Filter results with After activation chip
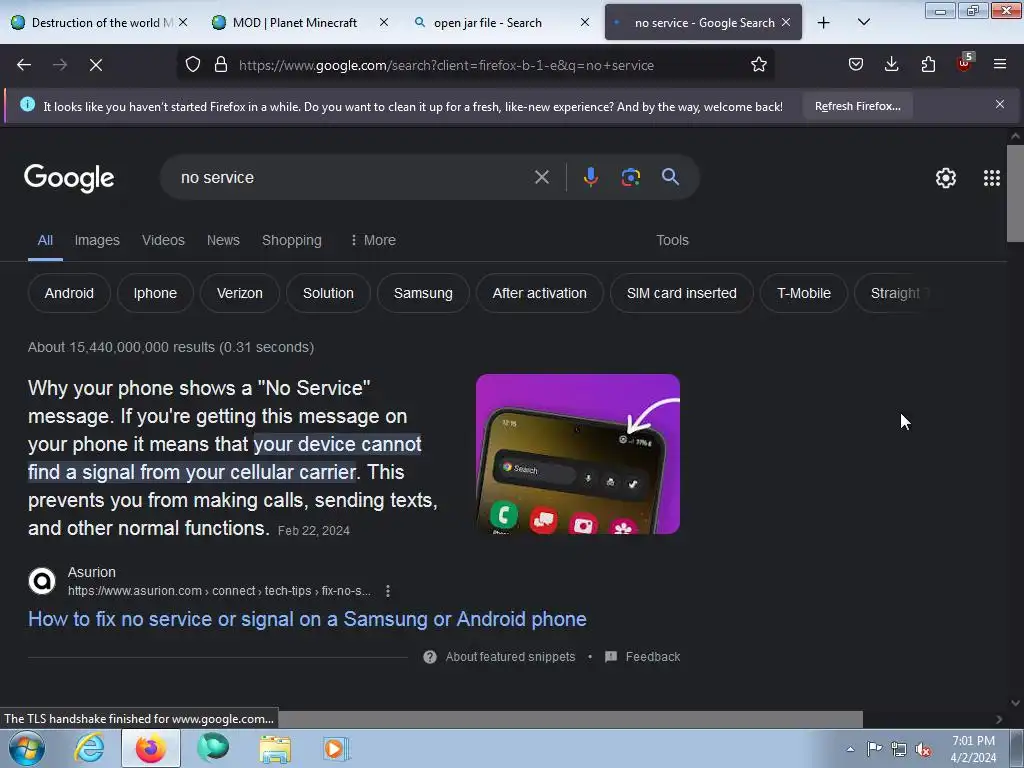This screenshot has height=768, width=1024. point(539,293)
